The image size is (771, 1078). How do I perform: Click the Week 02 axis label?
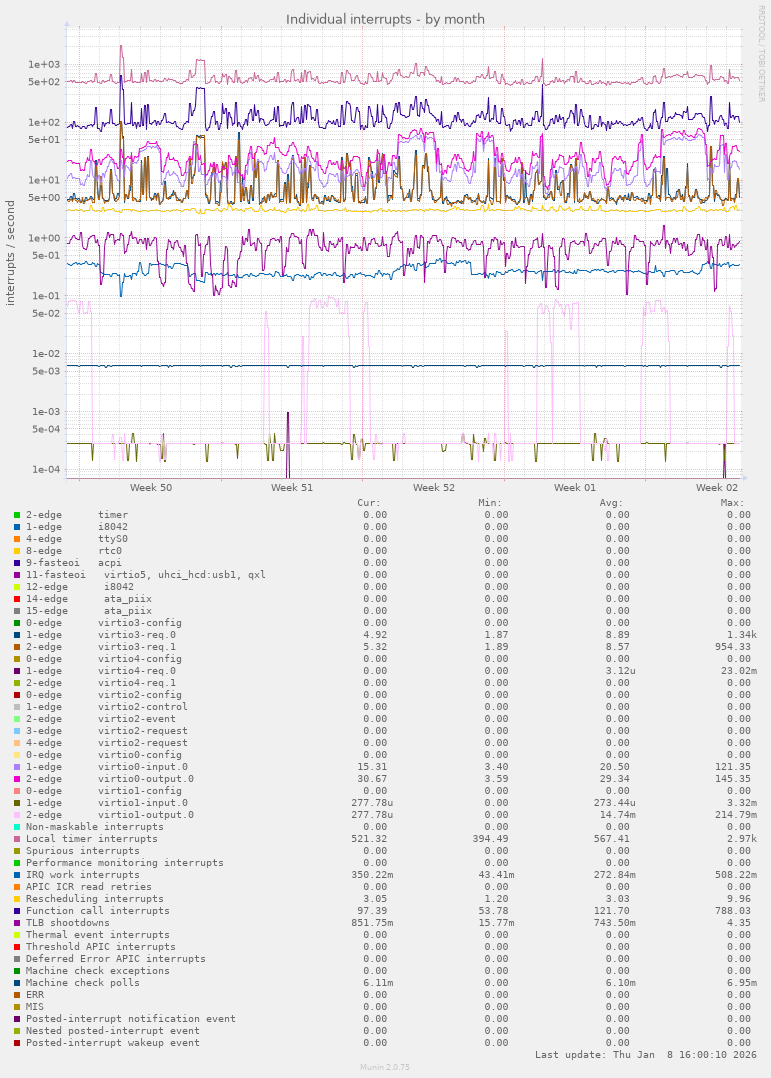(717, 488)
